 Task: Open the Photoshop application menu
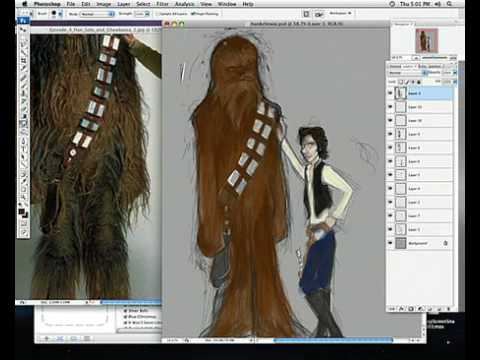[x=47, y=4]
